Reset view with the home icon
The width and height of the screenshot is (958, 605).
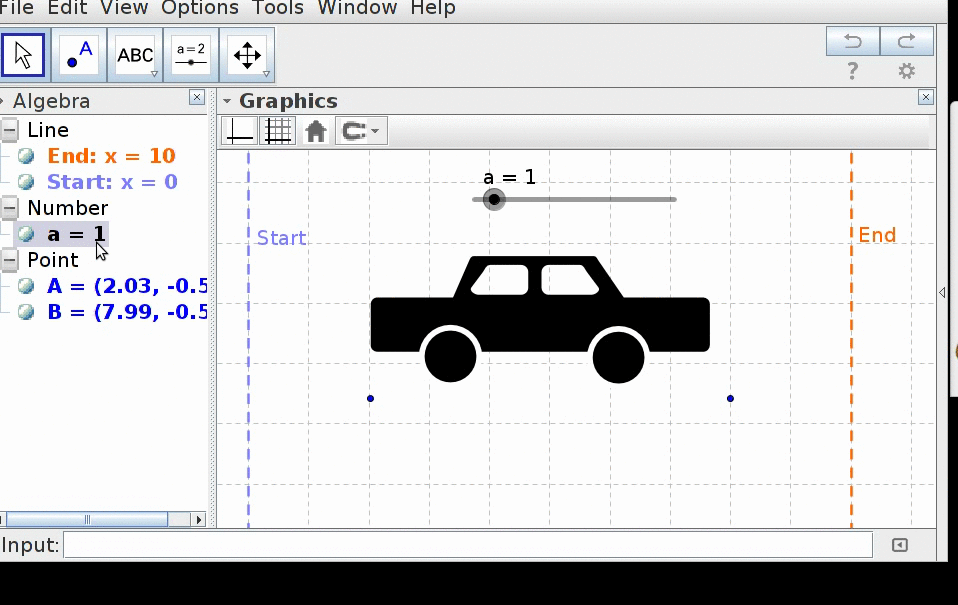pyautogui.click(x=316, y=131)
